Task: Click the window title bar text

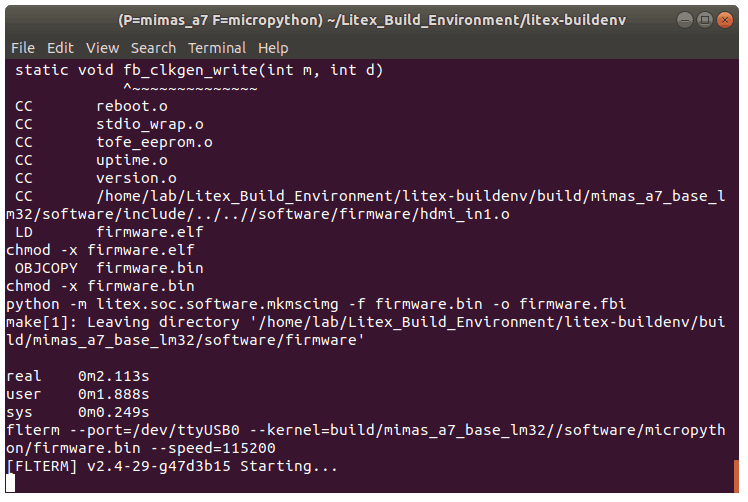Action: pos(374,19)
